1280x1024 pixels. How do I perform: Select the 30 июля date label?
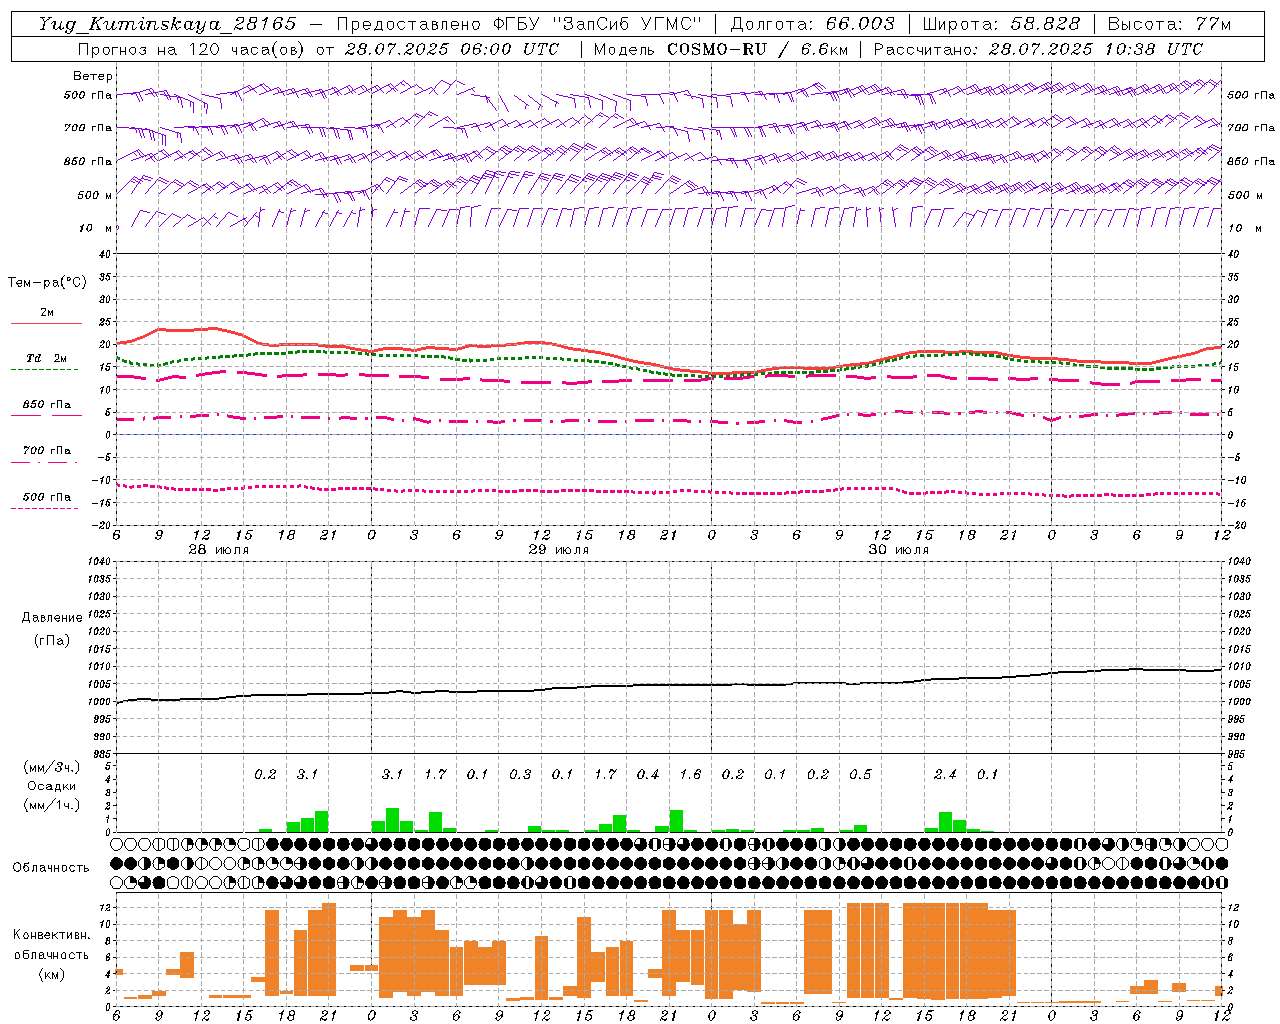(x=899, y=550)
